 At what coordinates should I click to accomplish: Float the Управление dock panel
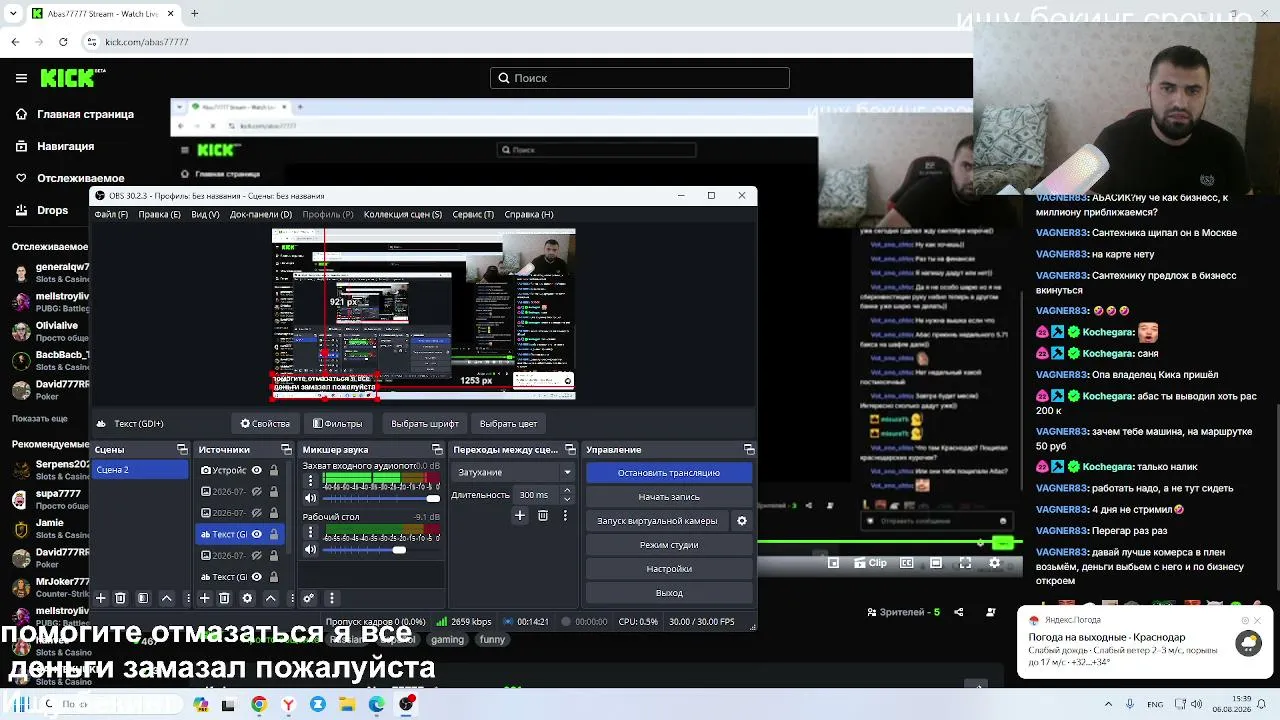click(x=749, y=449)
